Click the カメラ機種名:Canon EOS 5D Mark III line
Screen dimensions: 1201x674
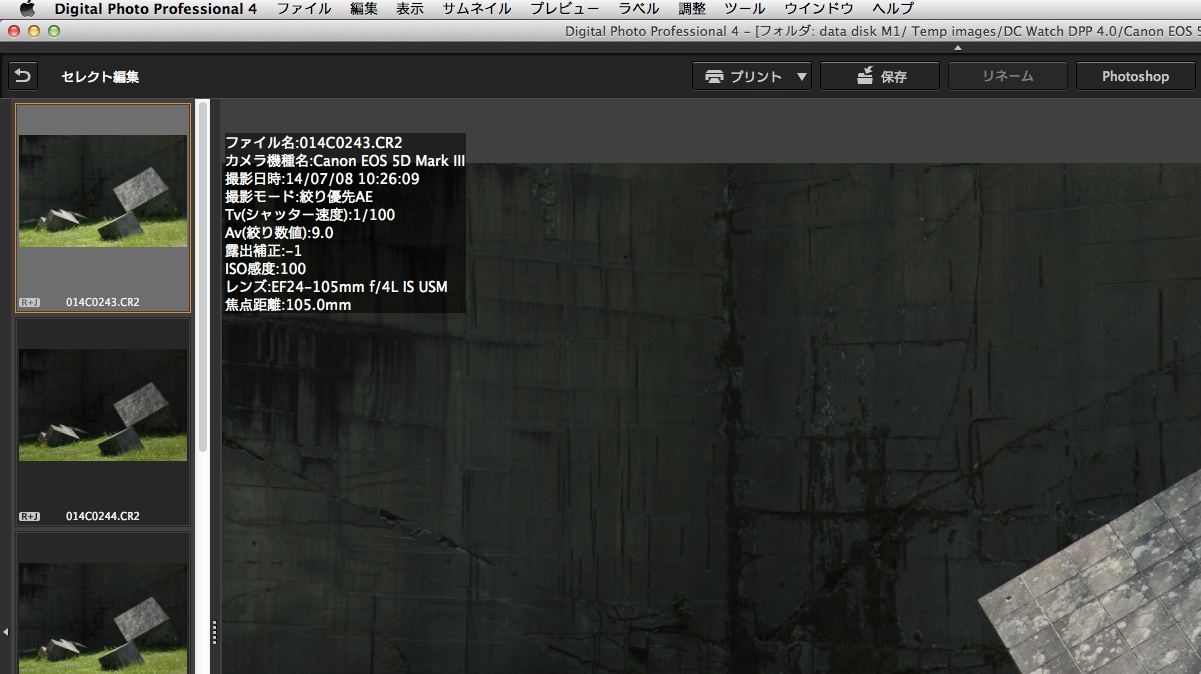pyautogui.click(x=345, y=161)
